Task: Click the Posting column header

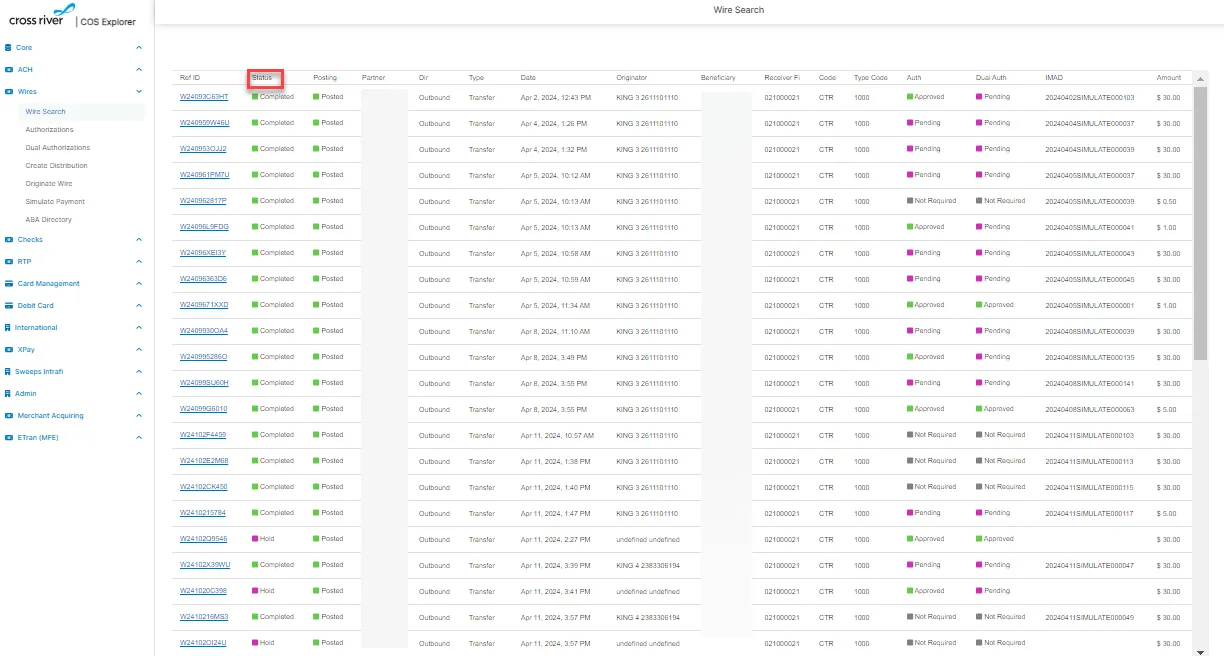Action: tap(325, 78)
